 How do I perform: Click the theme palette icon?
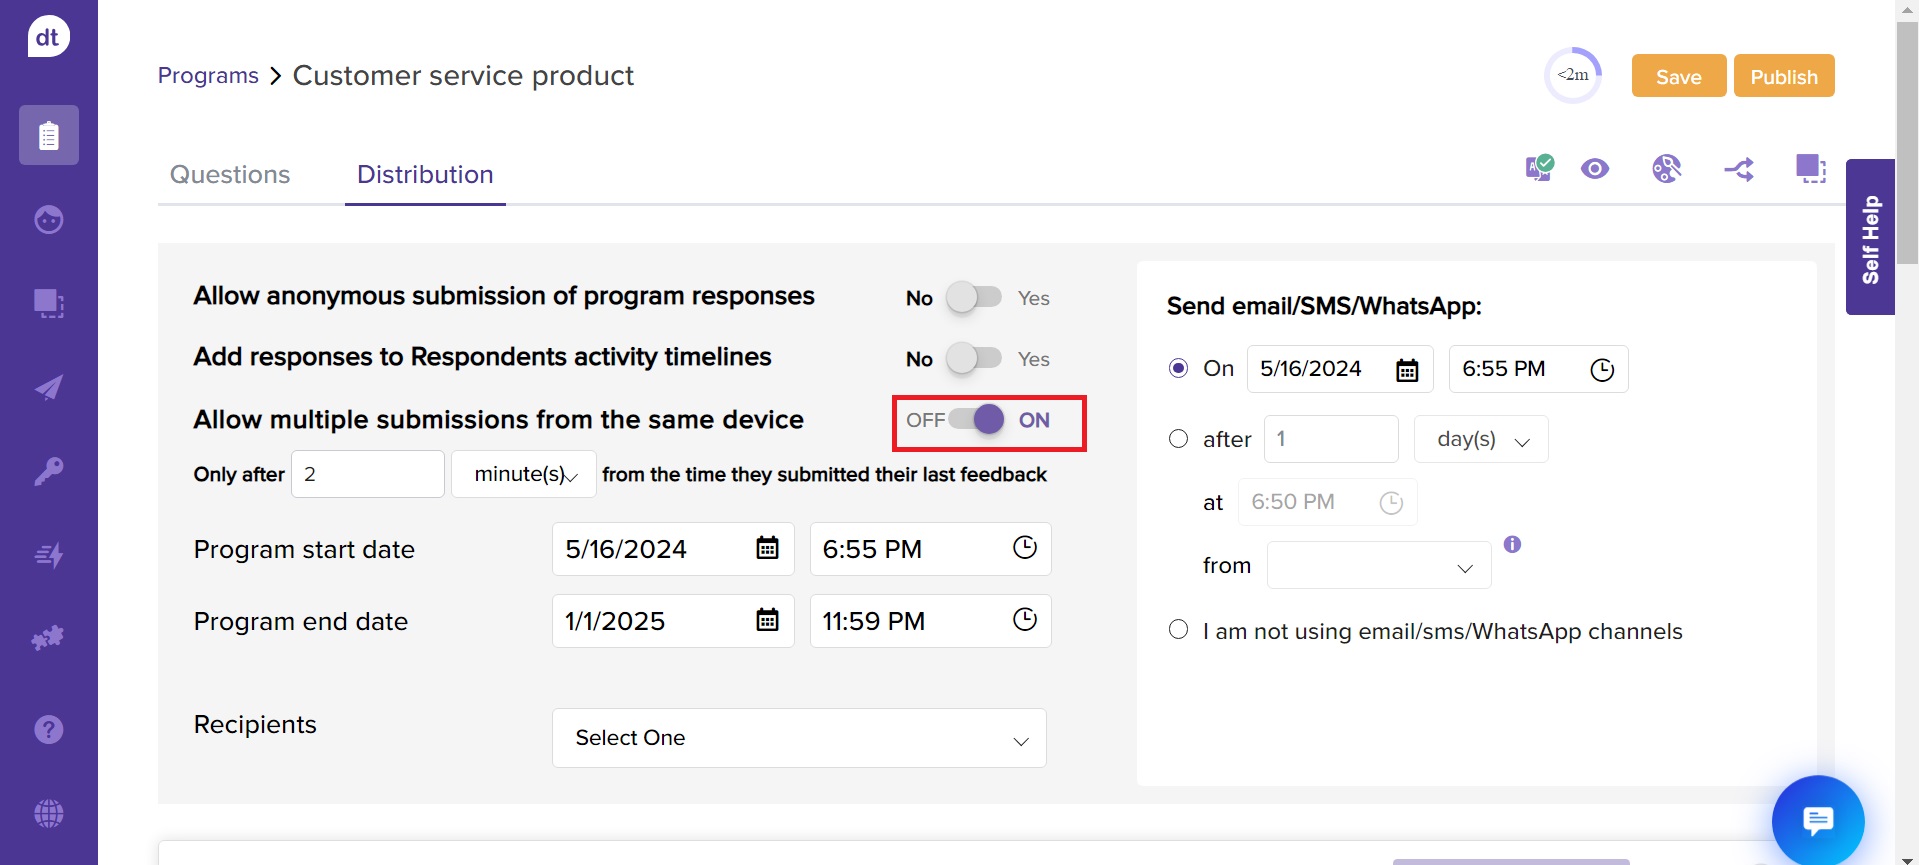tap(1666, 169)
